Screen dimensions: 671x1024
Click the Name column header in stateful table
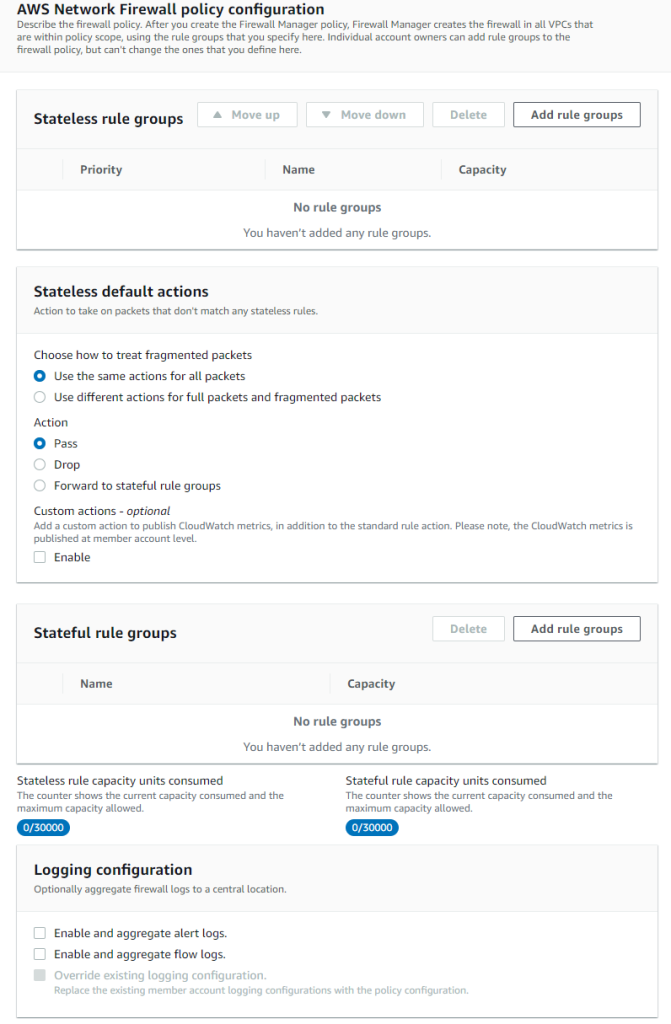tap(96, 683)
